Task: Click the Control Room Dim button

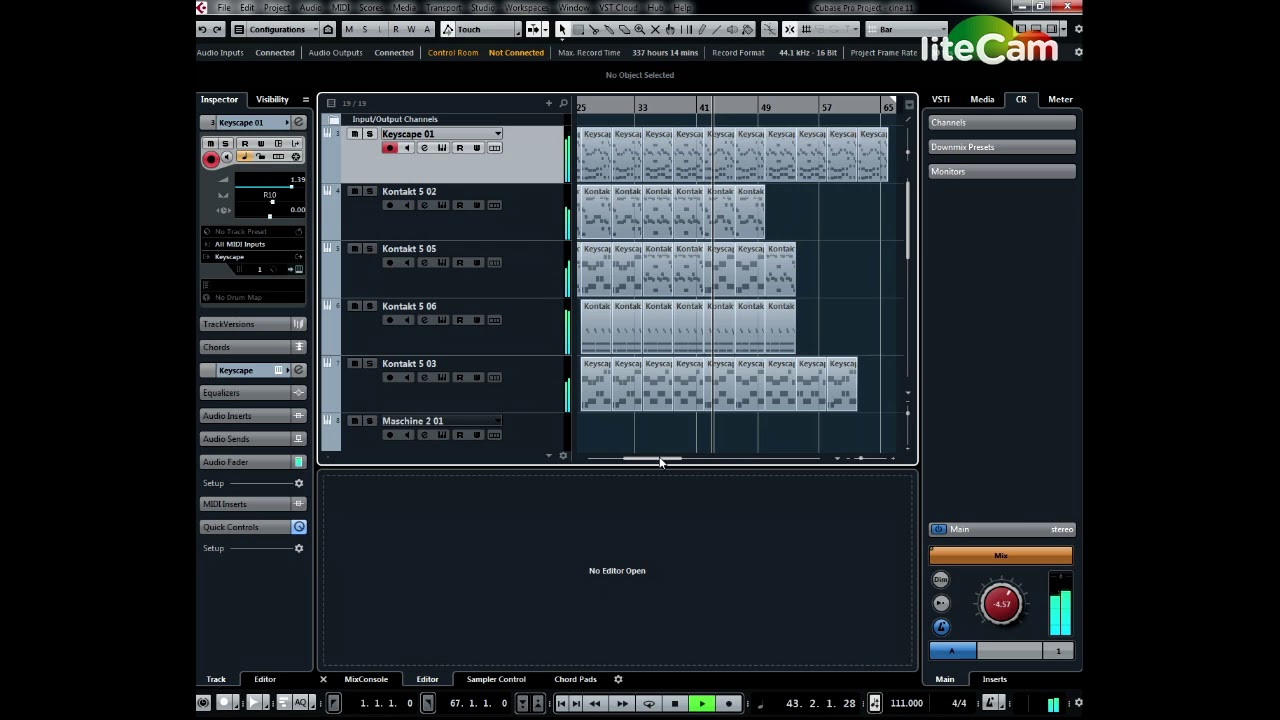Action: click(x=941, y=580)
